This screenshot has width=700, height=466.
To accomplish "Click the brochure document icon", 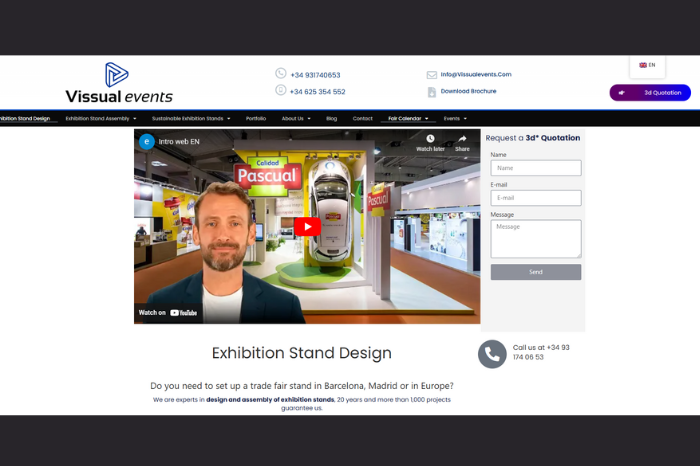I will point(432,92).
